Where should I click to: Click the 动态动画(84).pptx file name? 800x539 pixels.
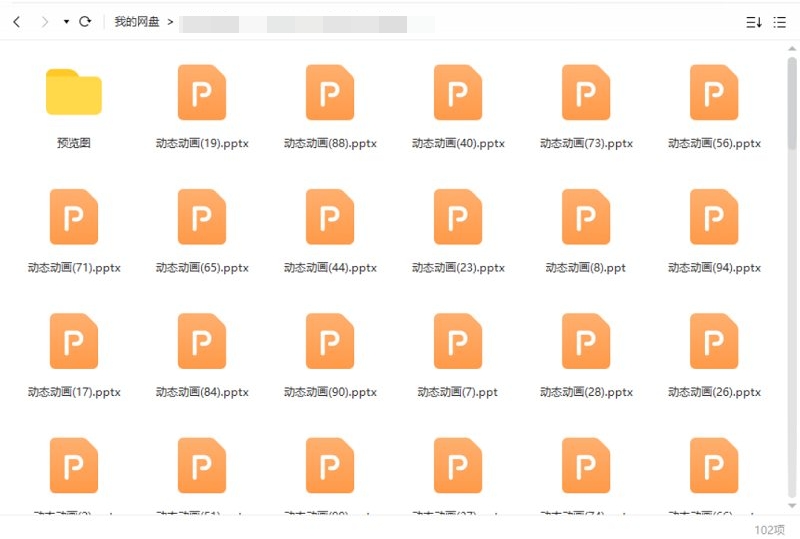tap(202, 393)
